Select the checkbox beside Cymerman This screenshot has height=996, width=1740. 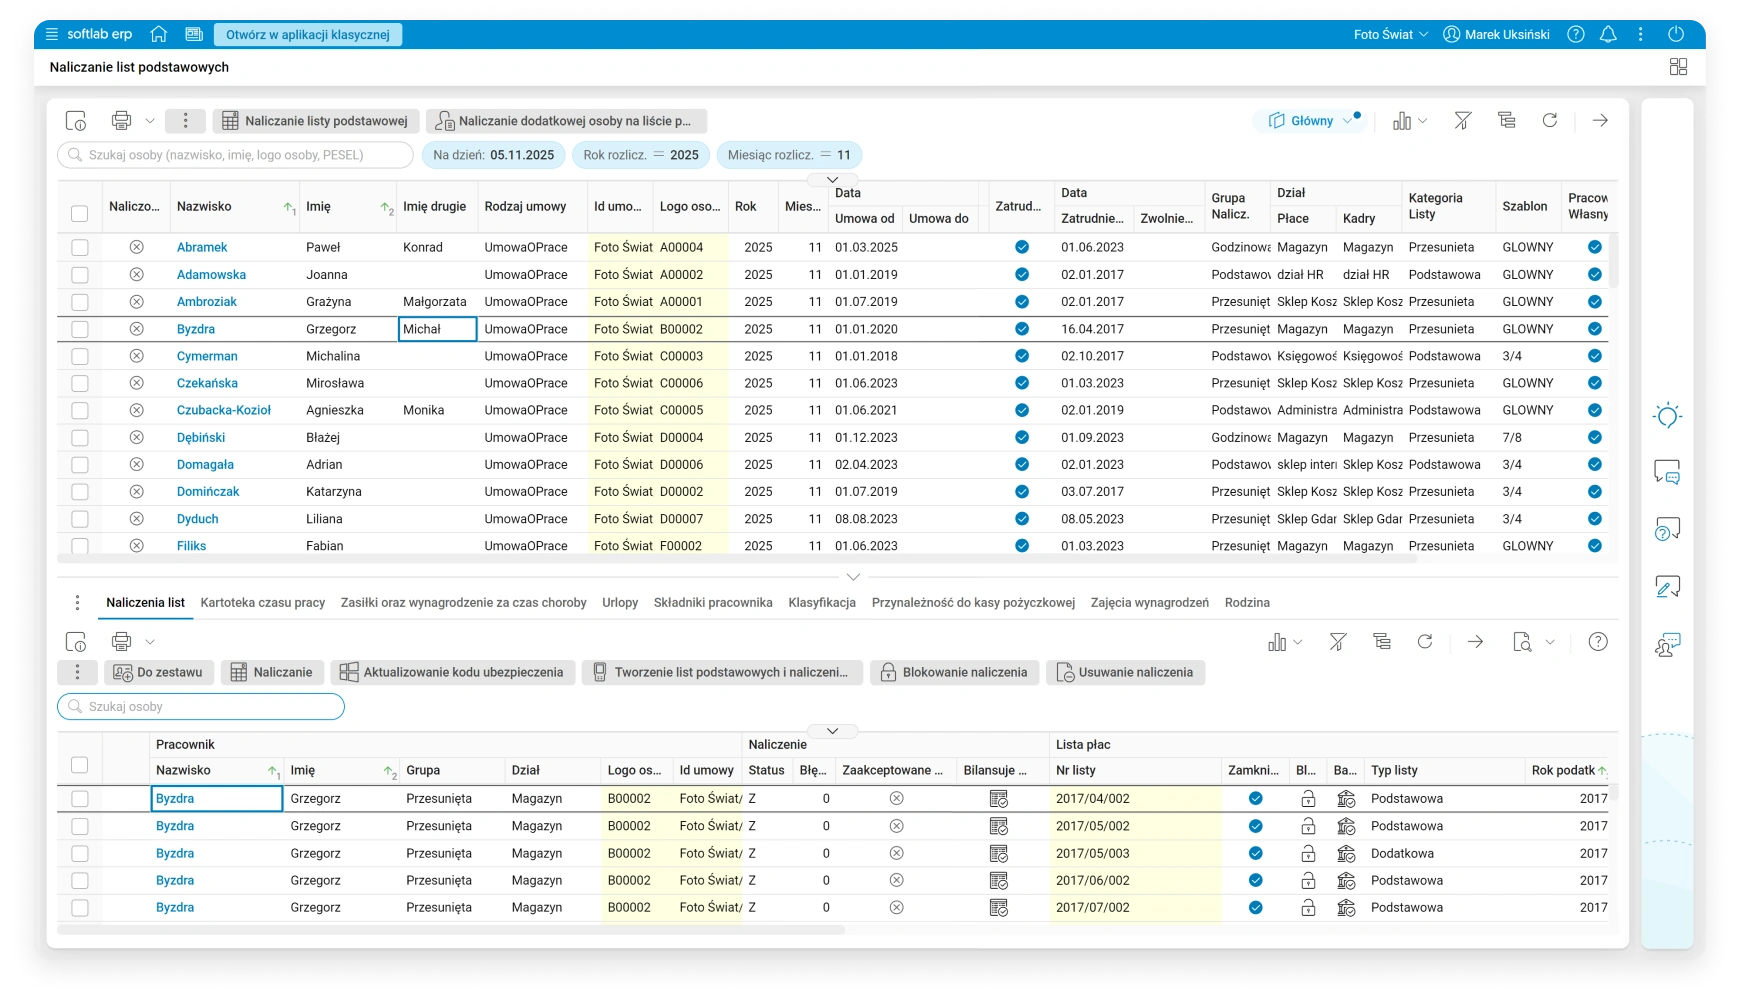[80, 356]
